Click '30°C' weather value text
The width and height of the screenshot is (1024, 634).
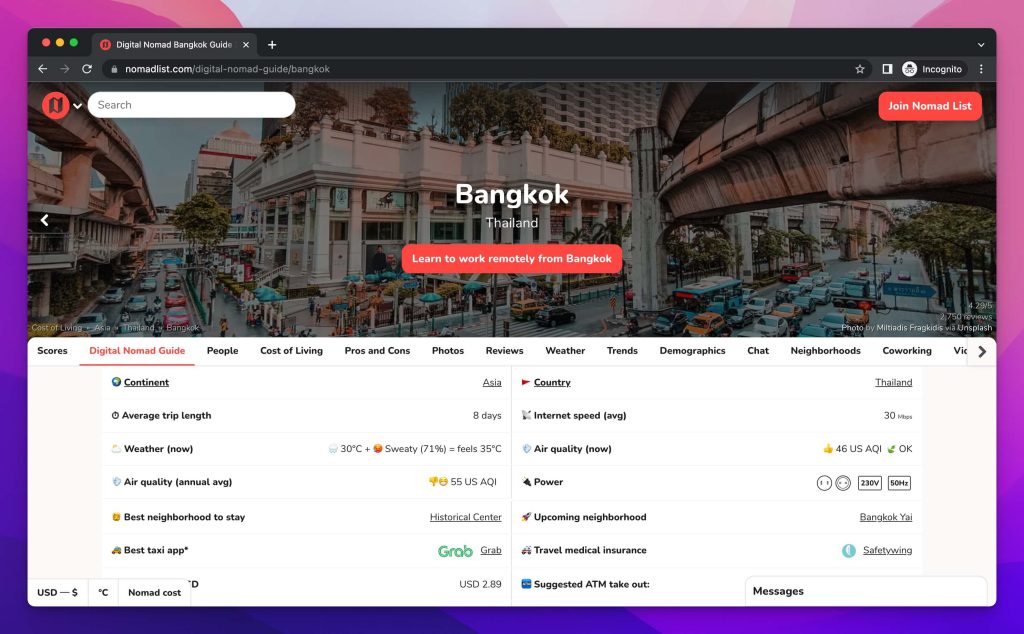tap(351, 449)
